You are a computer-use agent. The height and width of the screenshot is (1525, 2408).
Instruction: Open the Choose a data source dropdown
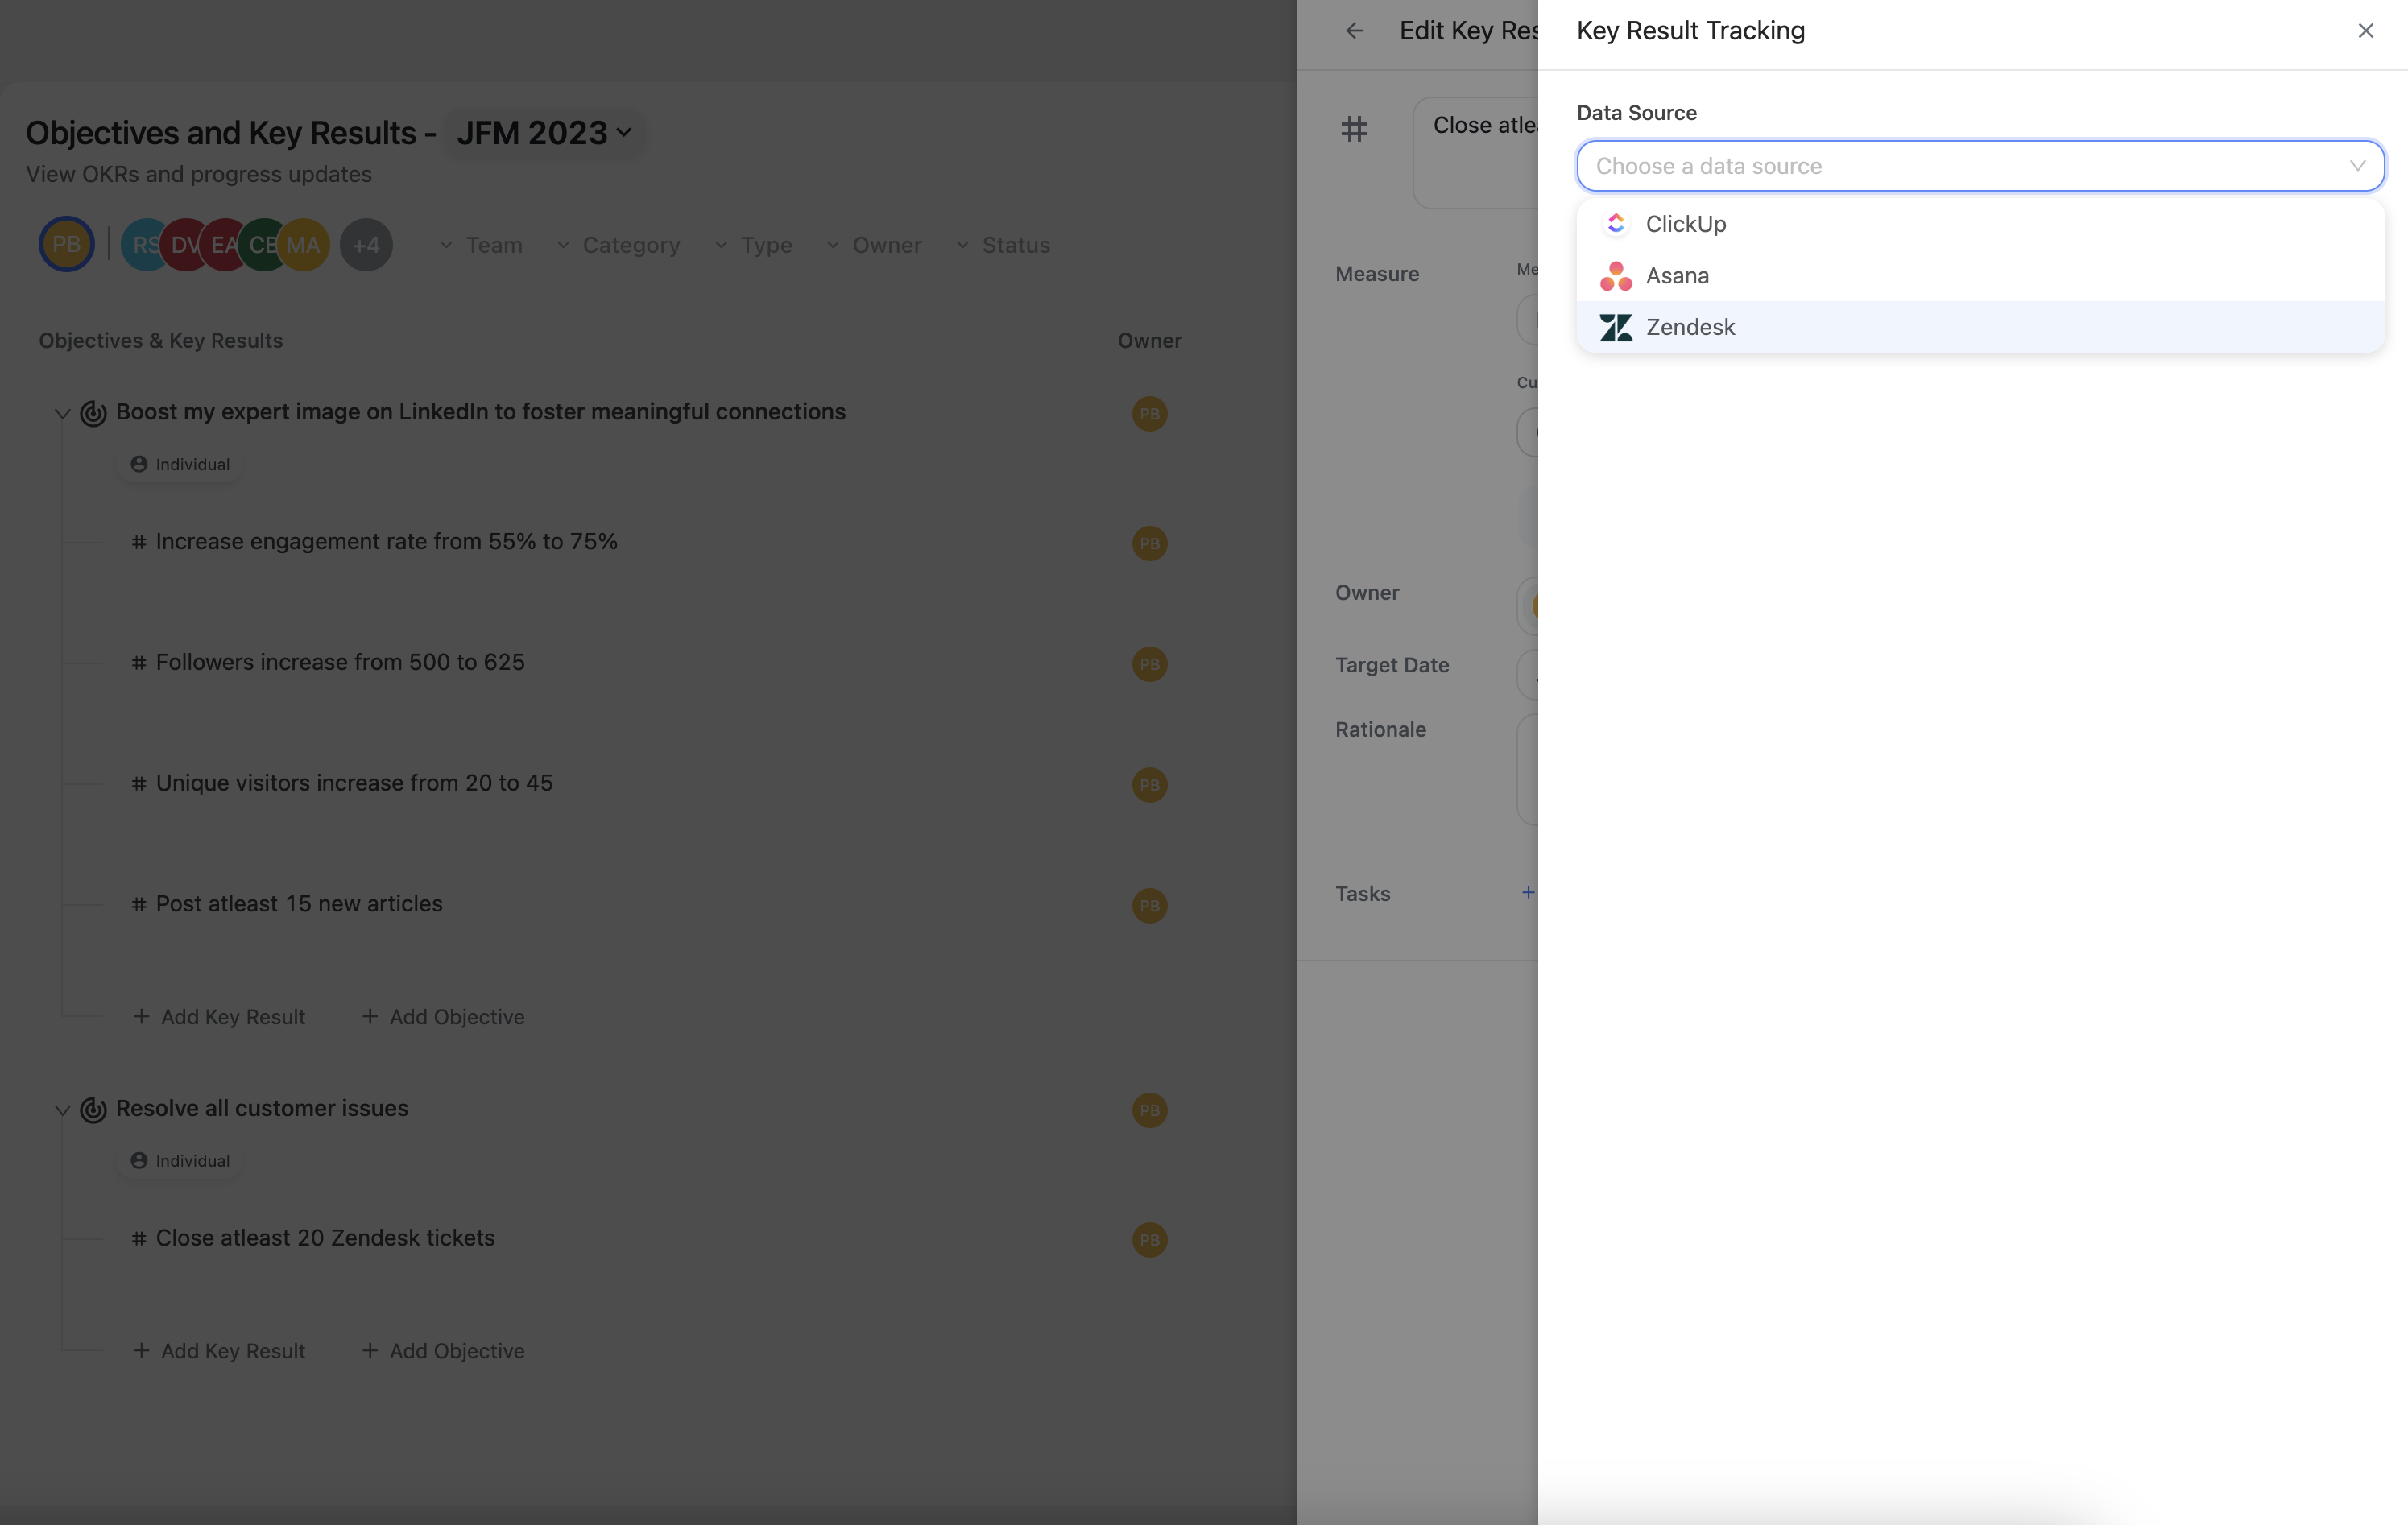pyautogui.click(x=1980, y=166)
